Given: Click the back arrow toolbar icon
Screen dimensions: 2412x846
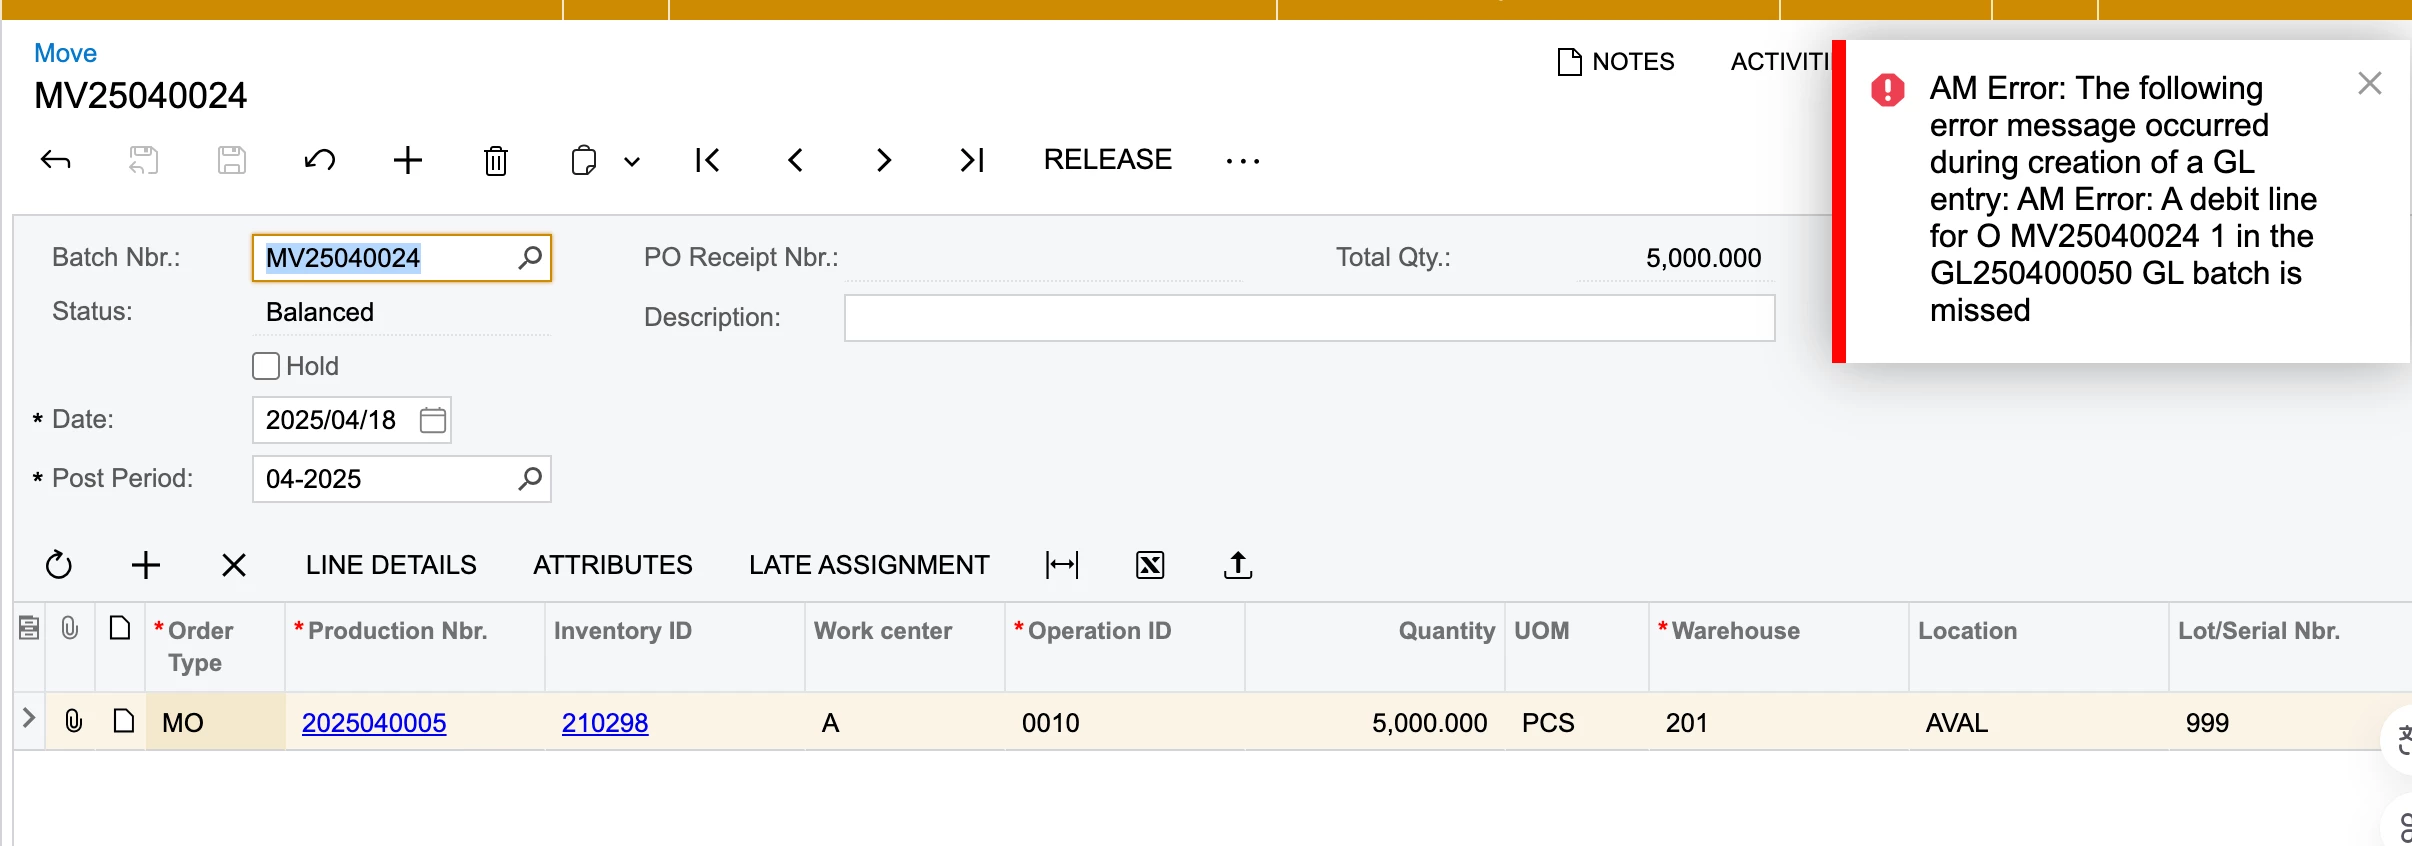Looking at the screenshot, I should [56, 160].
